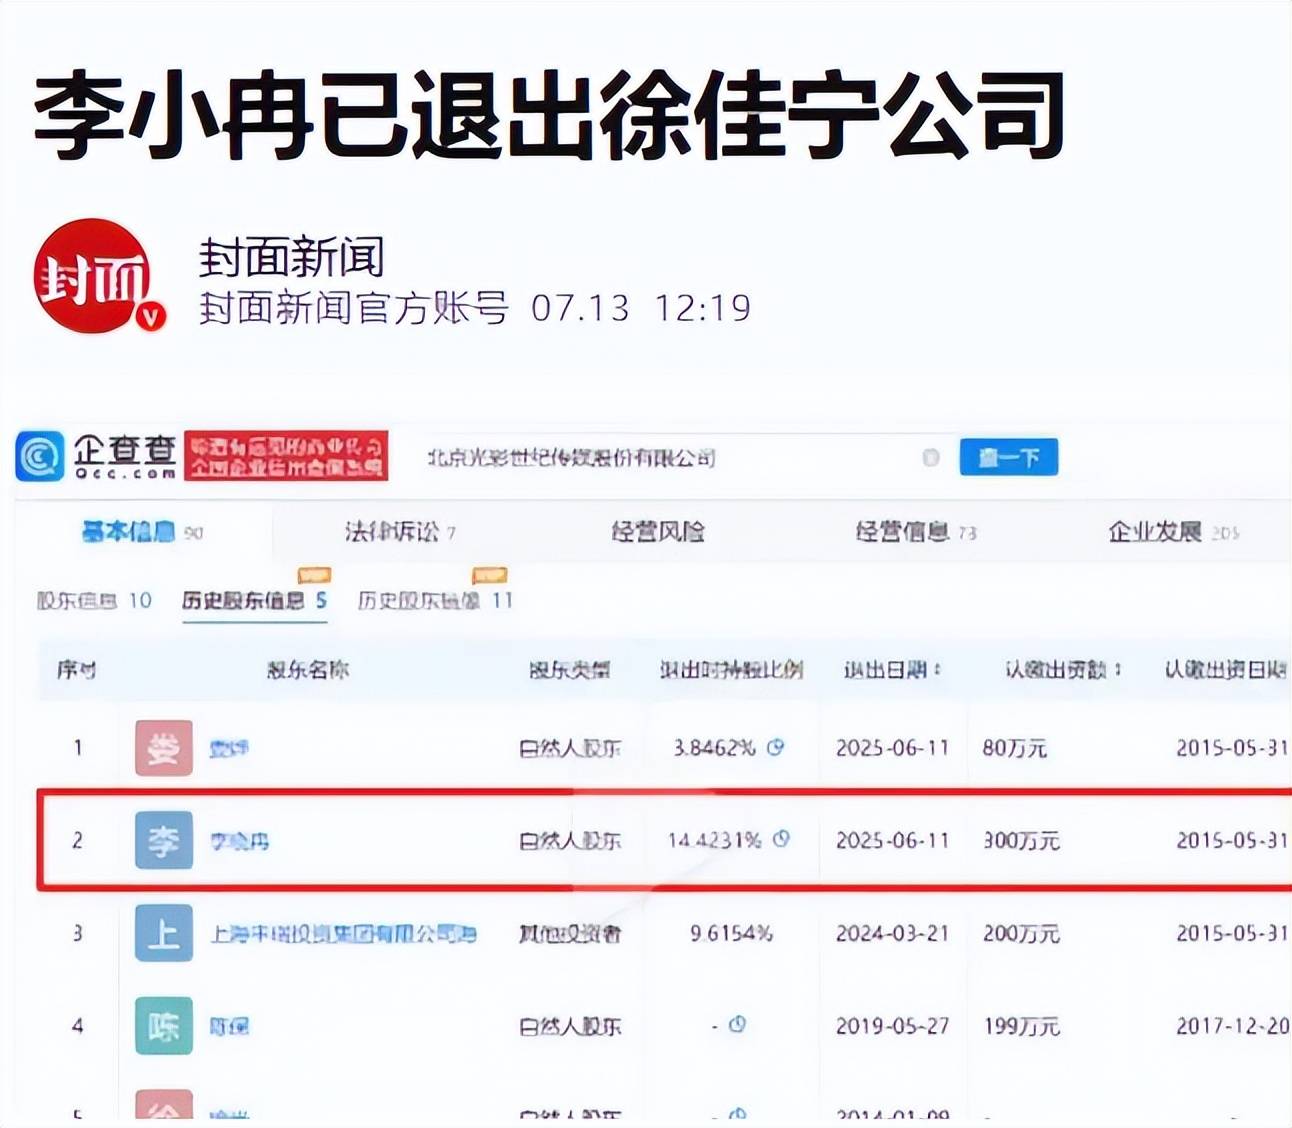Open the shareholder name link in row 1
Screen dimensions: 1292x1128
click(229, 748)
